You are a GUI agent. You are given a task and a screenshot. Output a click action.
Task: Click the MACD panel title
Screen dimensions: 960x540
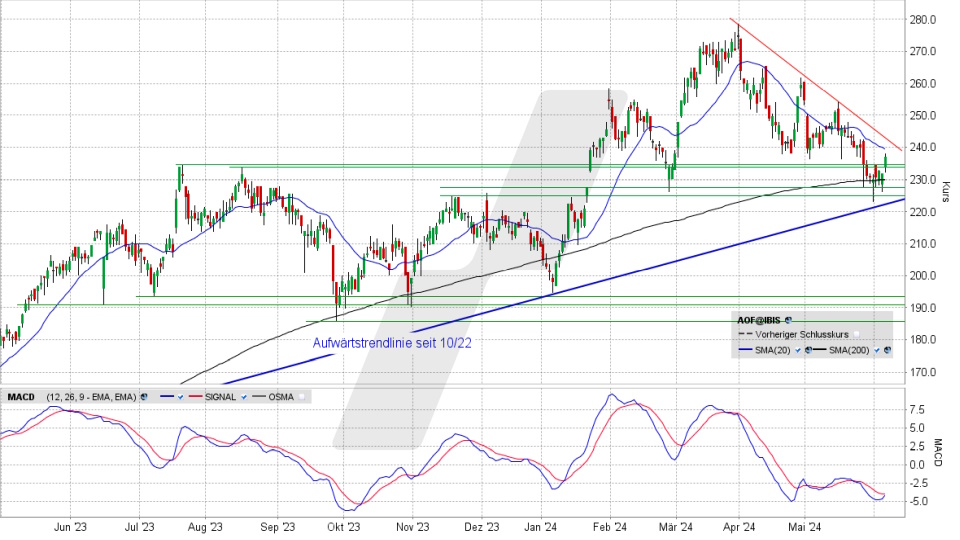pos(21,397)
